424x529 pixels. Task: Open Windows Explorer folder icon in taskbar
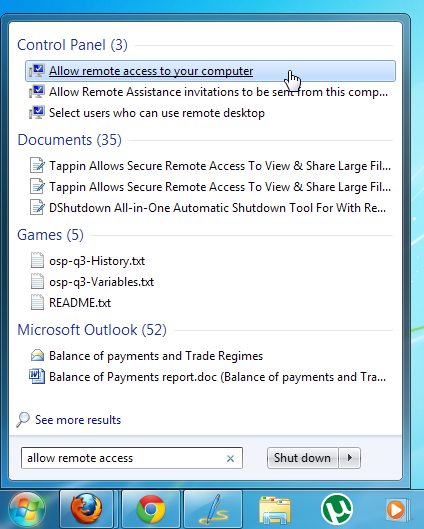pyautogui.click(x=275, y=510)
